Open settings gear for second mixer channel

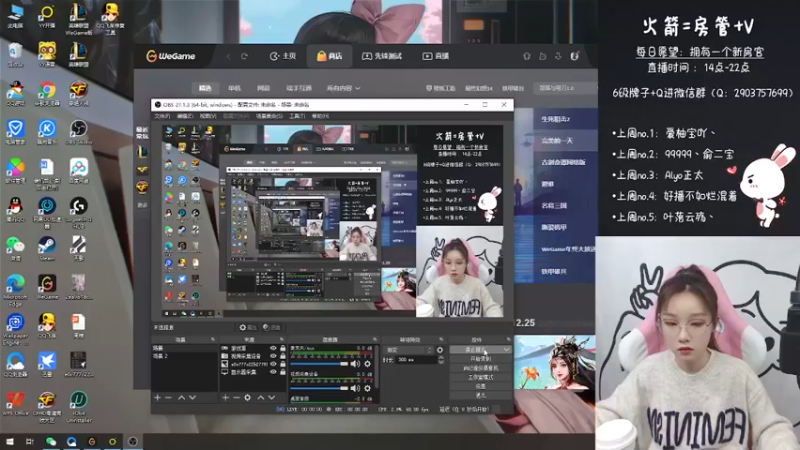coord(367,389)
